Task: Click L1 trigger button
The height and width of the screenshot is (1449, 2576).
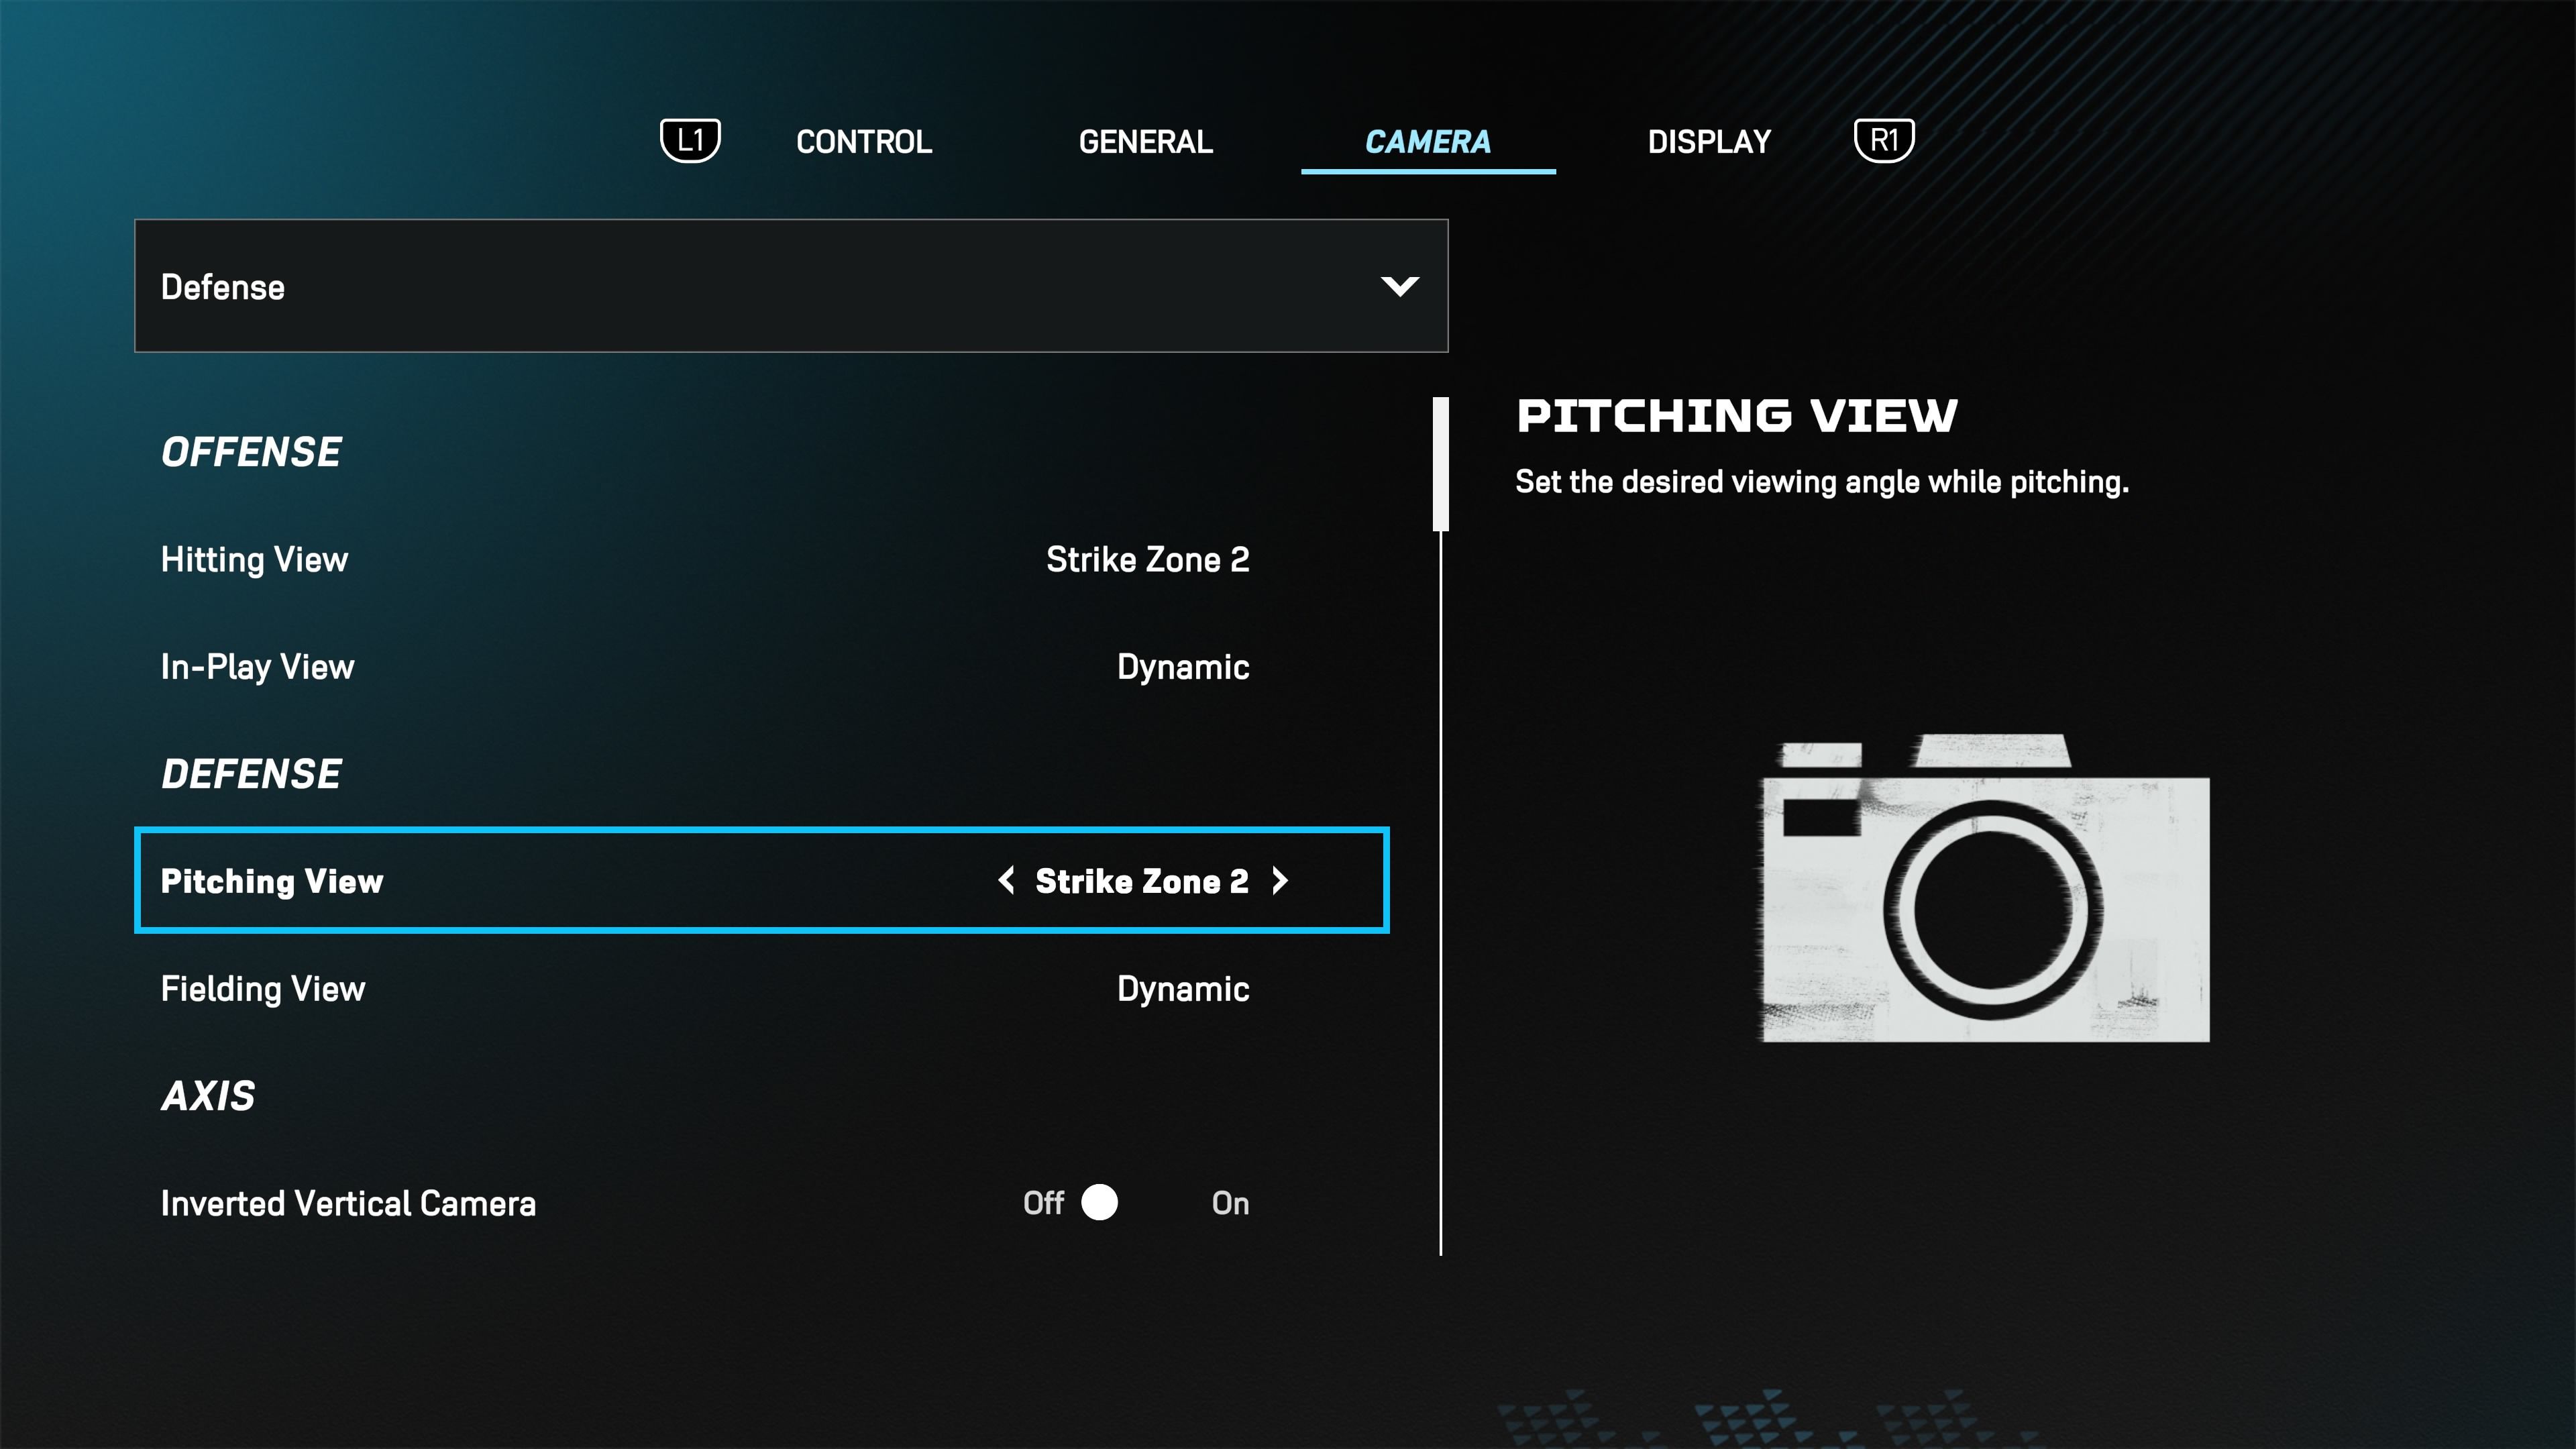Action: (x=690, y=140)
